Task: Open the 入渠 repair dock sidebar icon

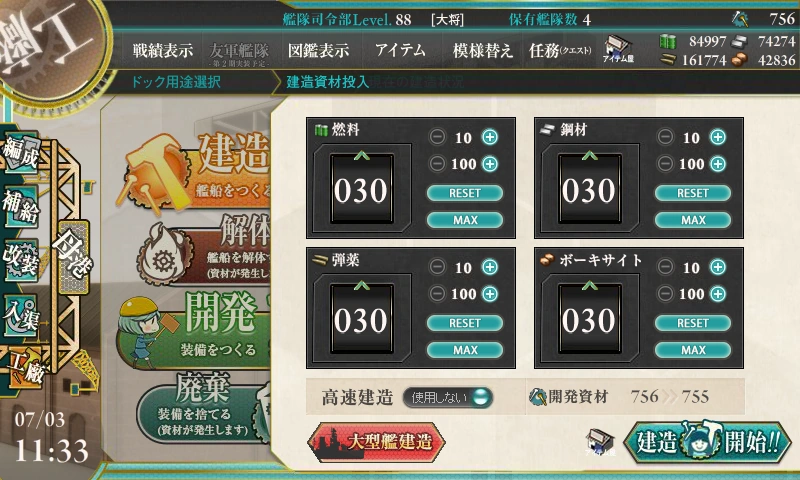Action: pyautogui.click(x=21, y=315)
